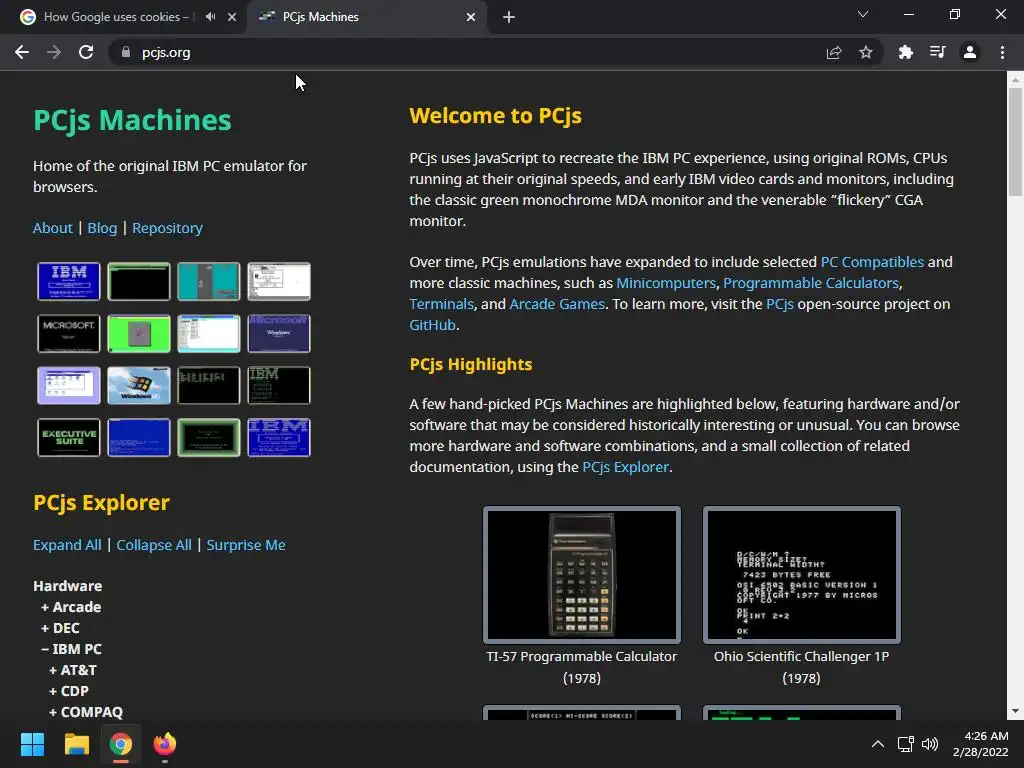Open the Arcade Games link
Image resolution: width=1024 pixels, height=768 pixels.
point(556,304)
